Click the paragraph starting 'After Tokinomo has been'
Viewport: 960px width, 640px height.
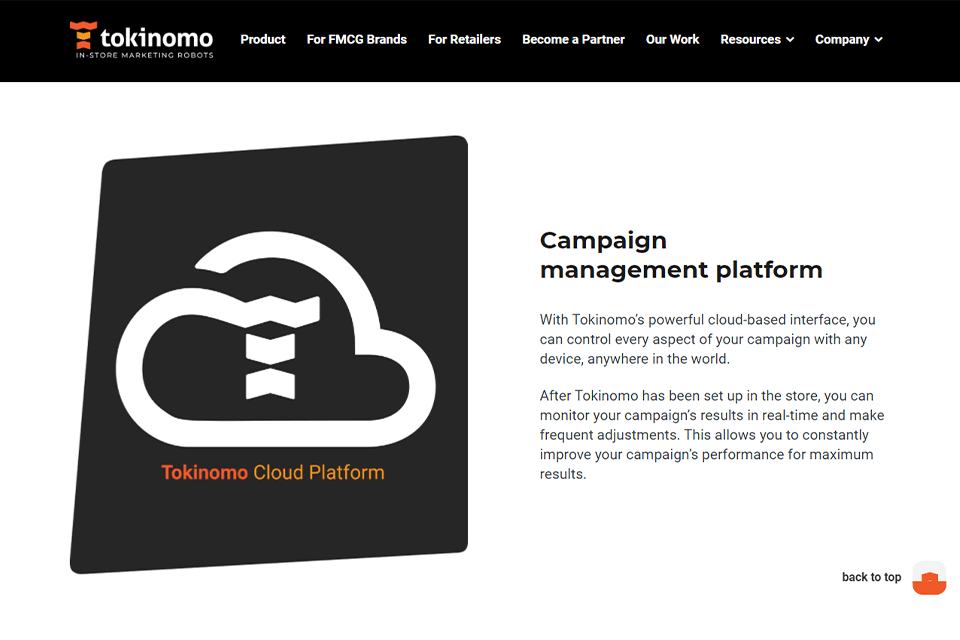coord(711,435)
